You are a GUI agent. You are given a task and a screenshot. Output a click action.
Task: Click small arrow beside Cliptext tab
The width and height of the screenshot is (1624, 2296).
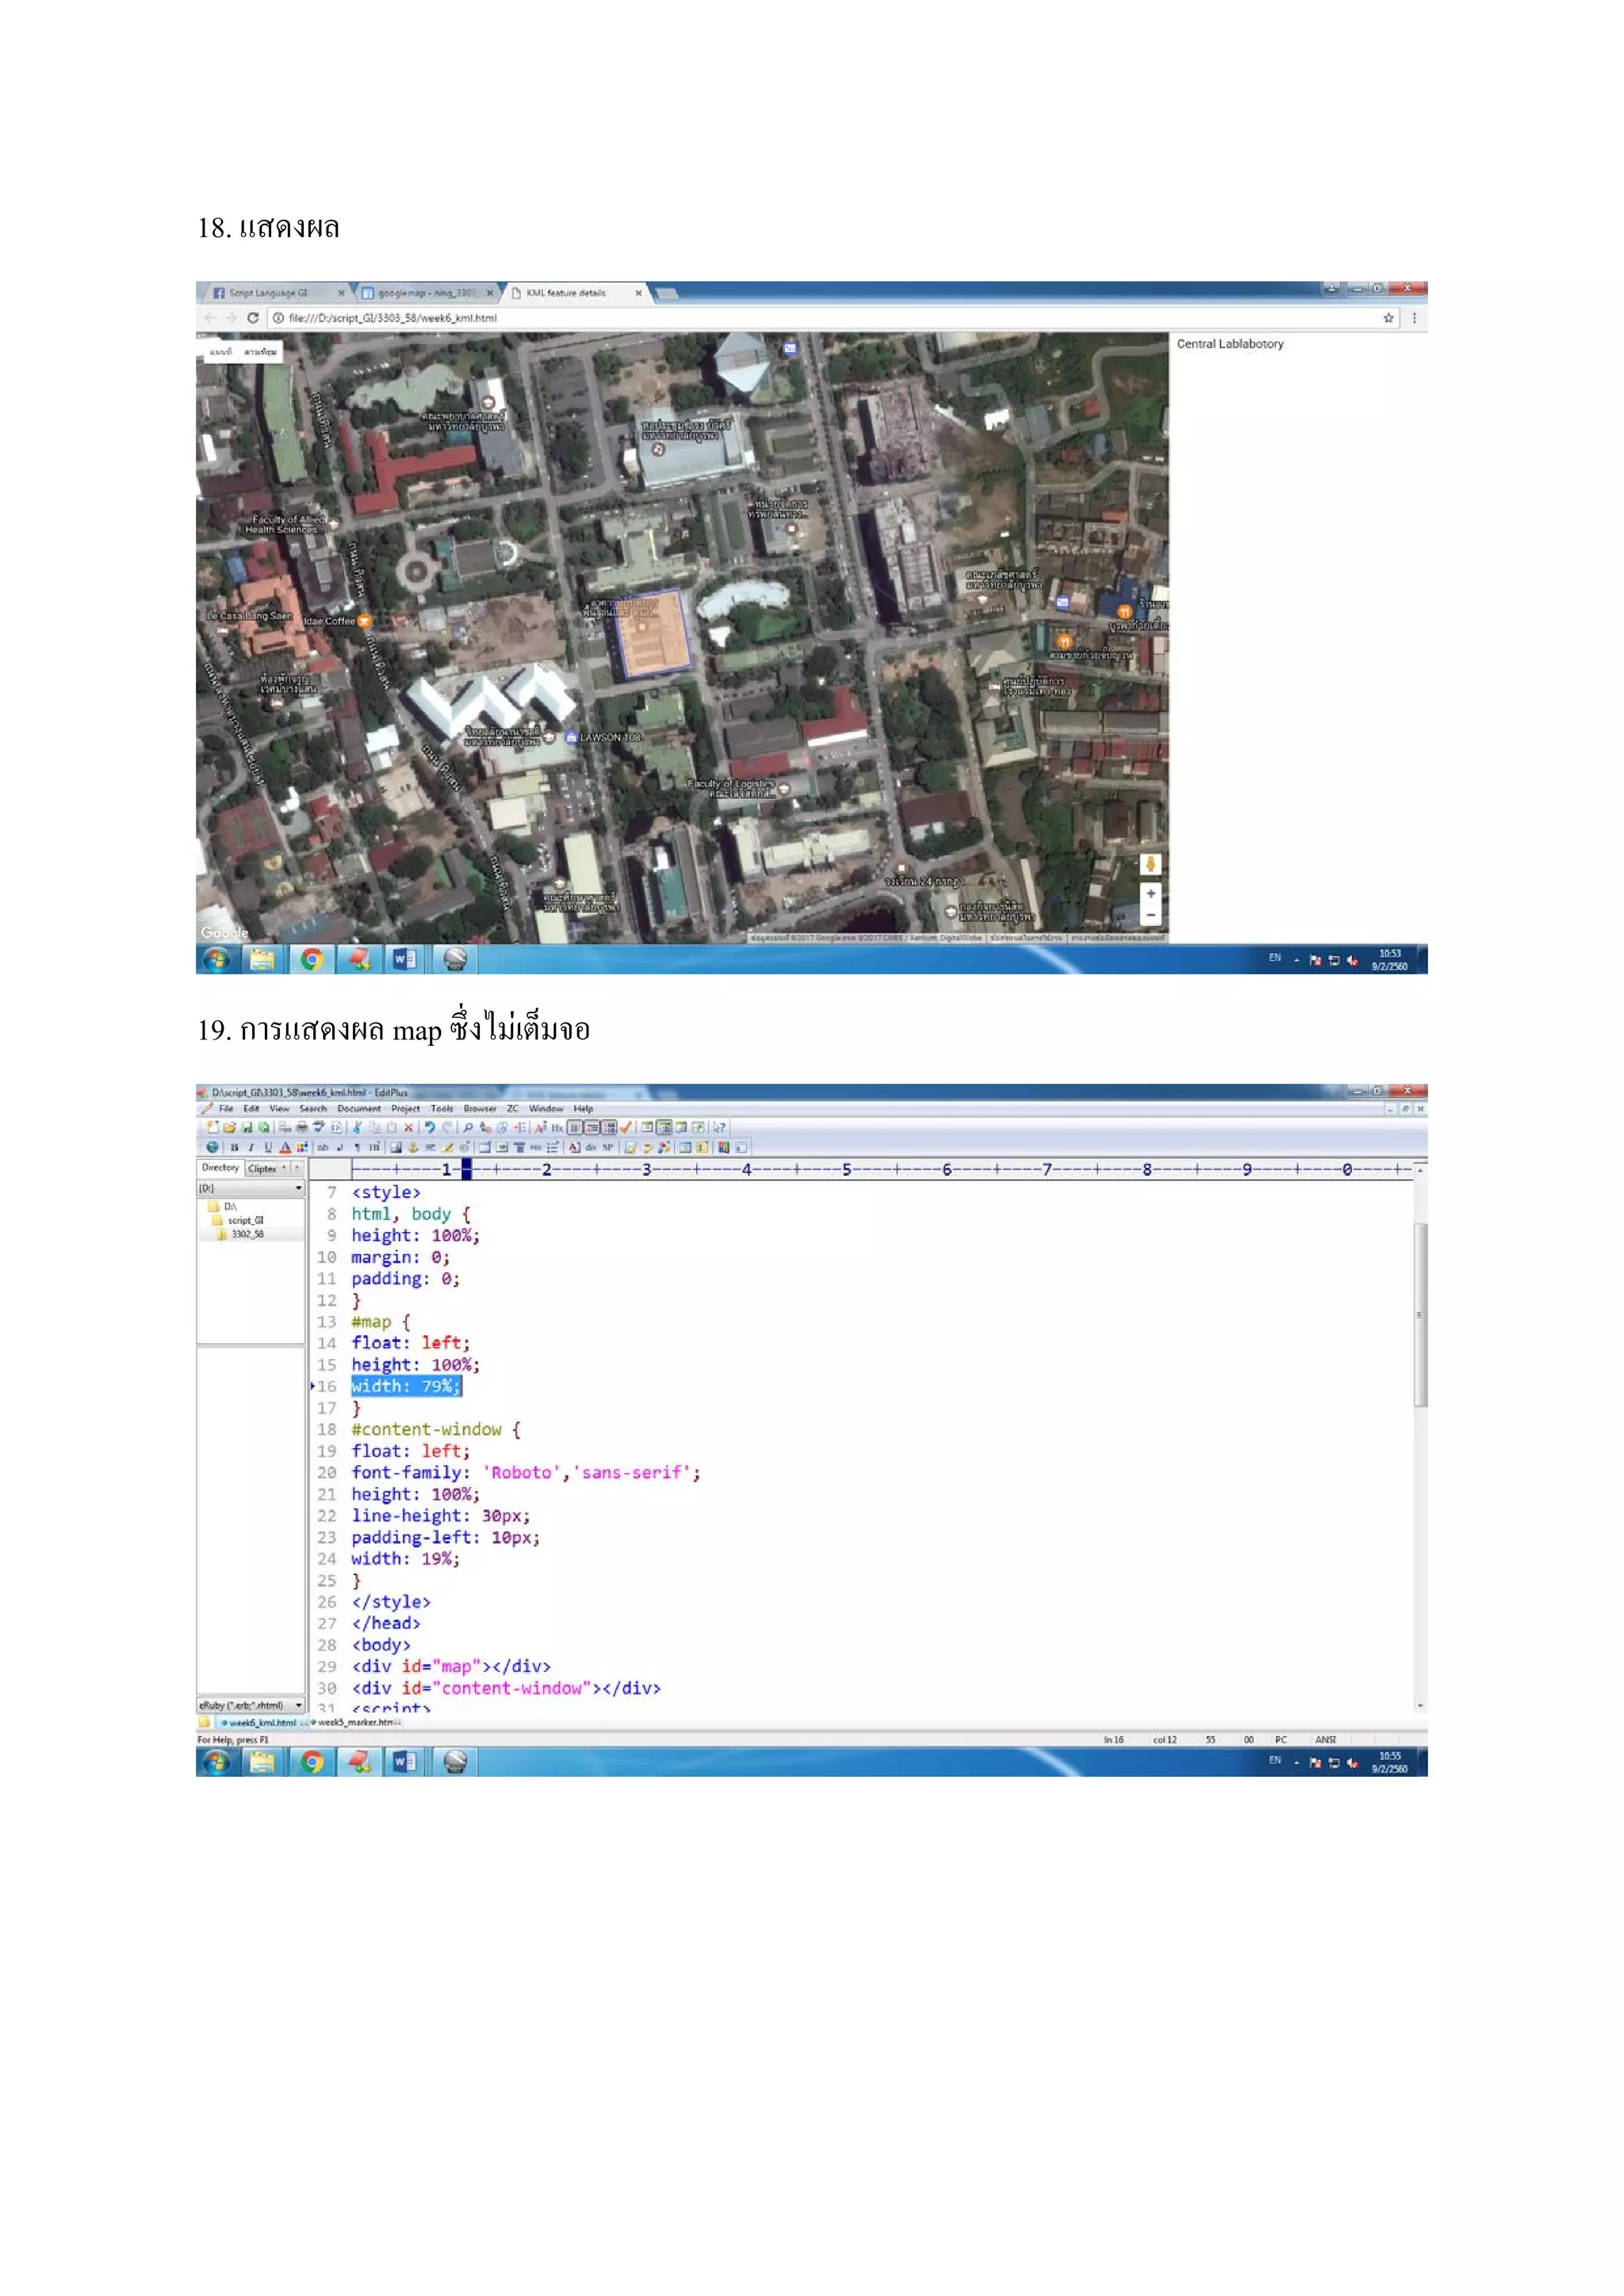[284, 1168]
